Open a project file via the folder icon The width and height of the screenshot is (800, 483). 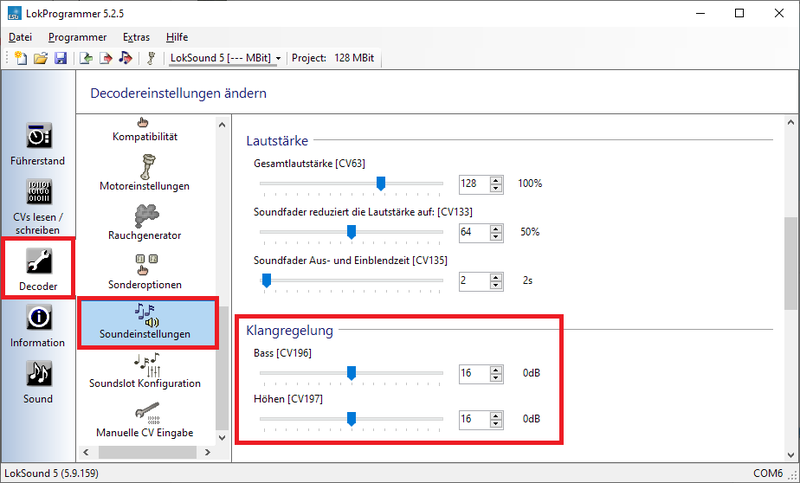pos(40,58)
